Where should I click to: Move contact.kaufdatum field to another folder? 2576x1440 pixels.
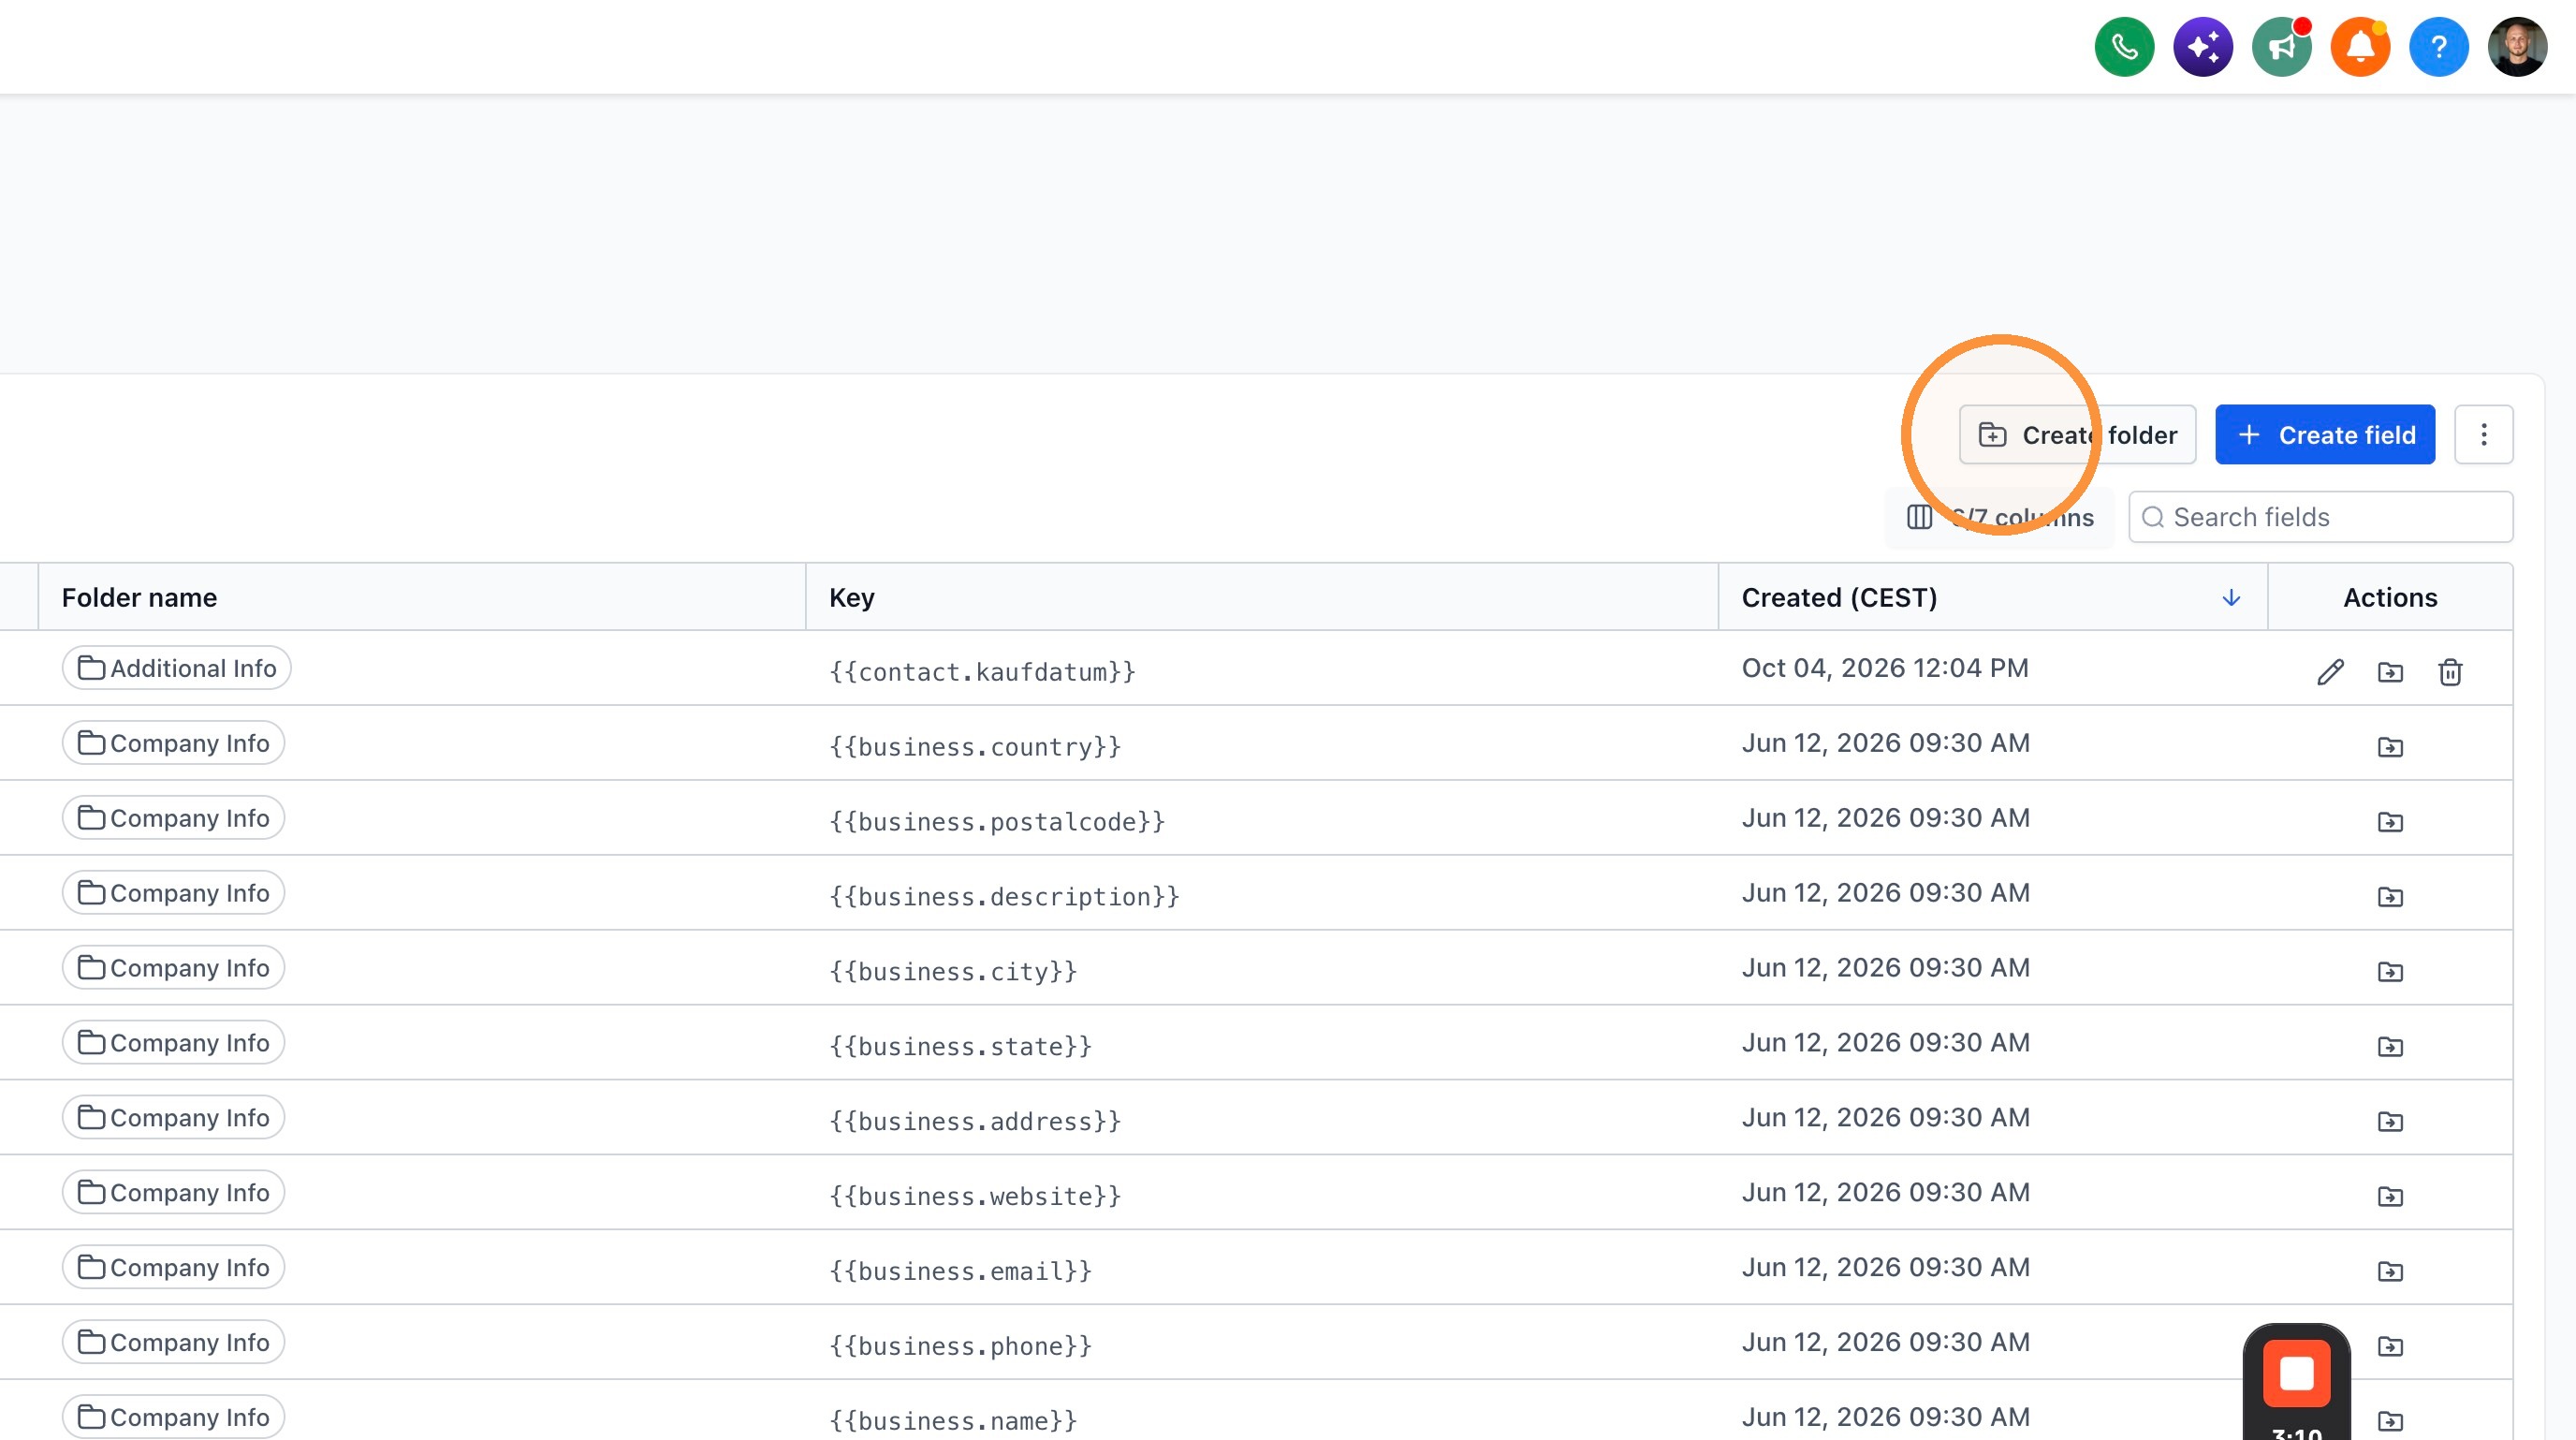click(x=2391, y=672)
